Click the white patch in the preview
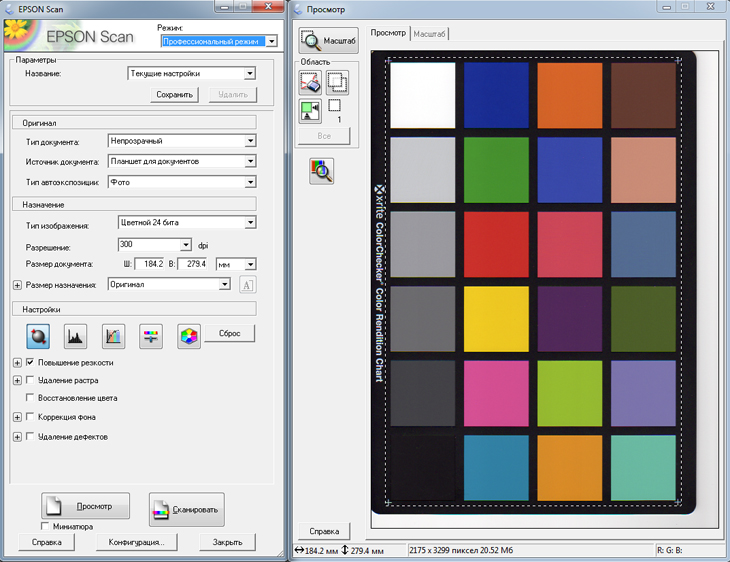 pos(423,95)
